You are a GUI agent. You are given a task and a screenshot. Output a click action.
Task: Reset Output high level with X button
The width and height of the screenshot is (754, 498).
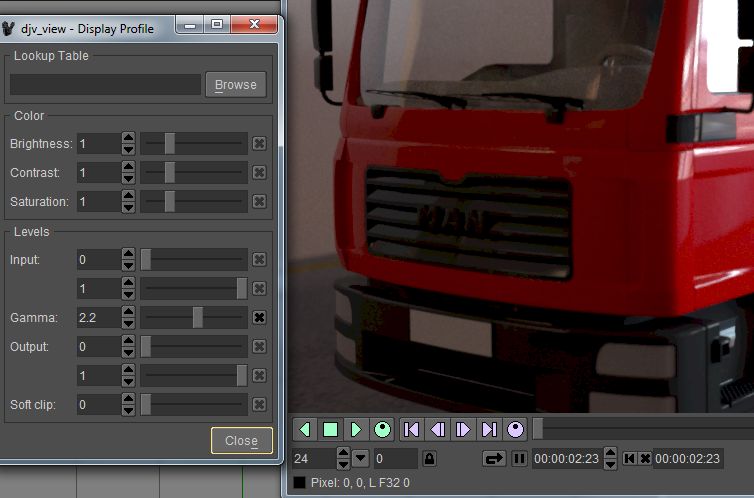click(x=259, y=375)
